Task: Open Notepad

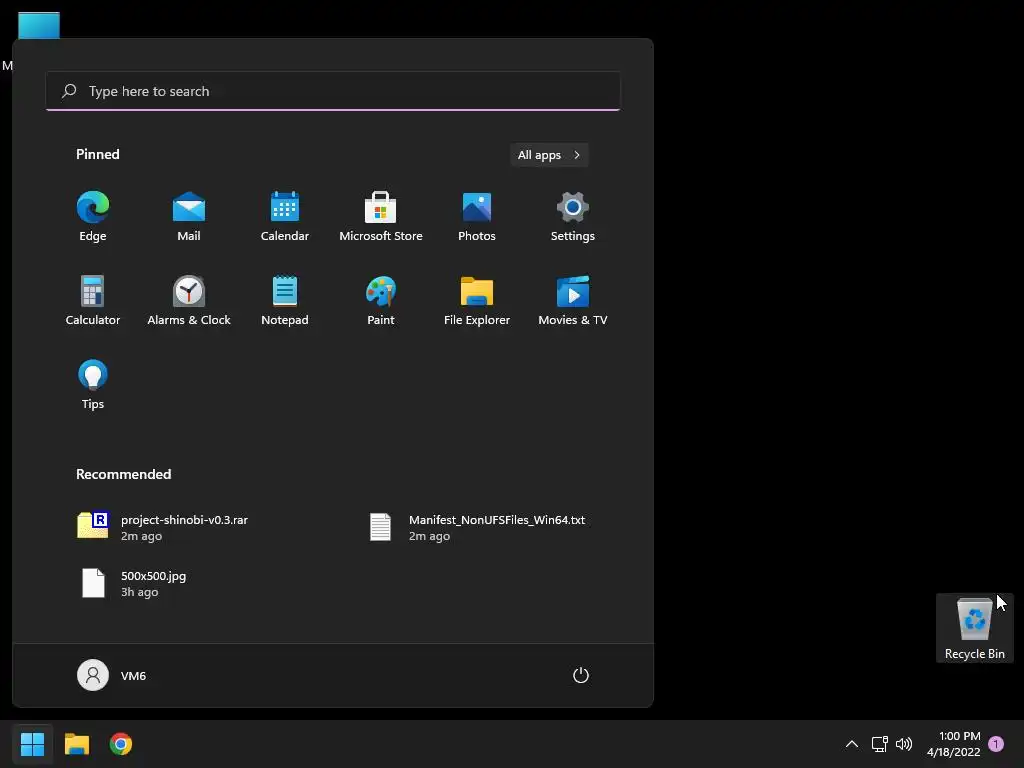Action: point(285,300)
